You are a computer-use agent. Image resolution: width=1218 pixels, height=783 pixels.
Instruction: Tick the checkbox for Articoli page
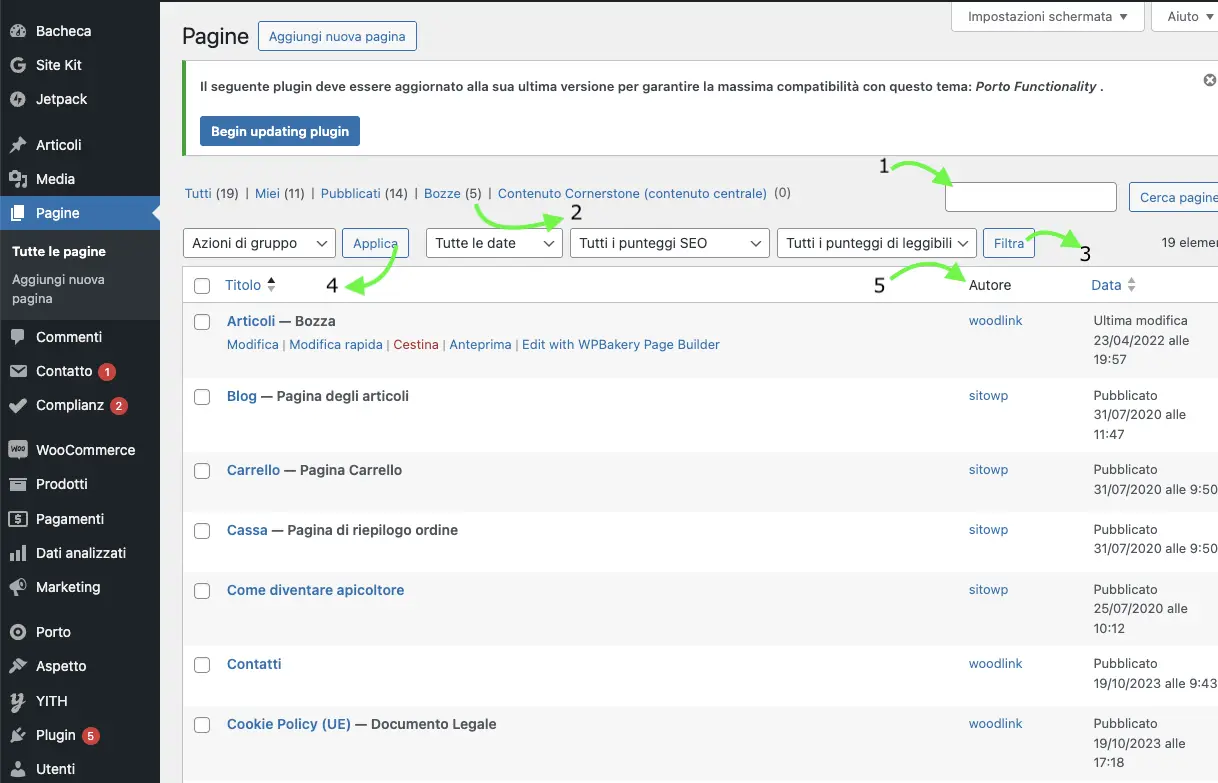202,322
